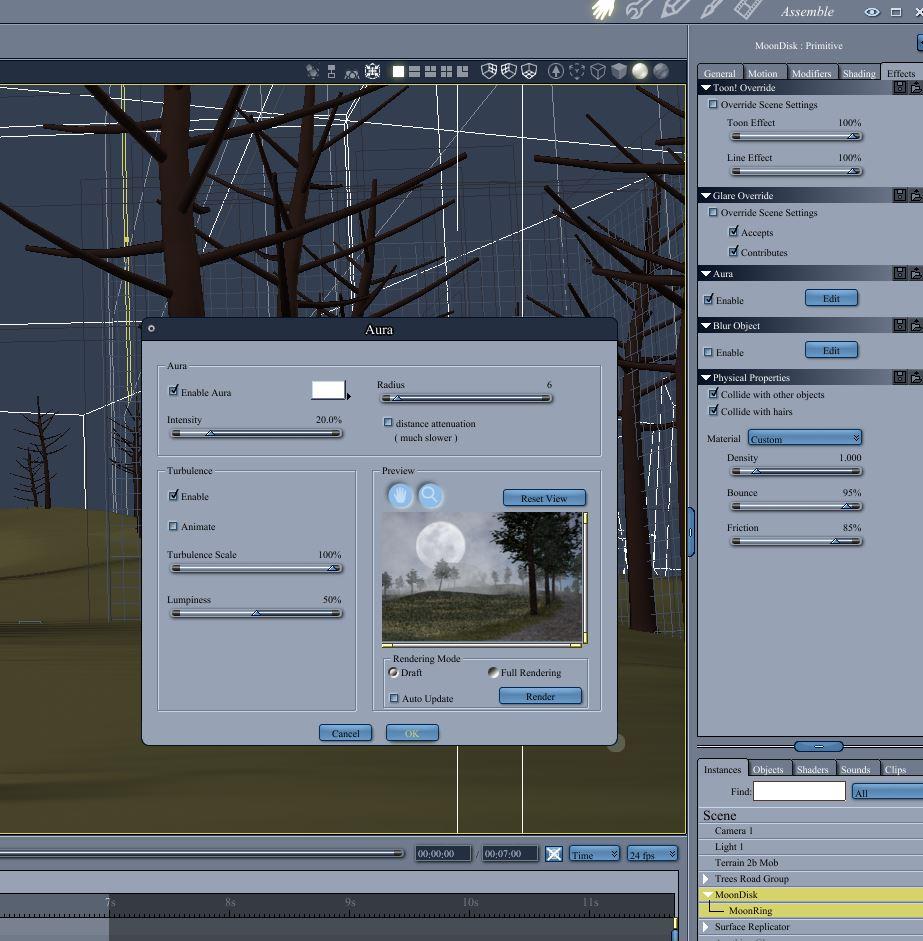Expand Trees Road Group in scene tree

coord(706,879)
